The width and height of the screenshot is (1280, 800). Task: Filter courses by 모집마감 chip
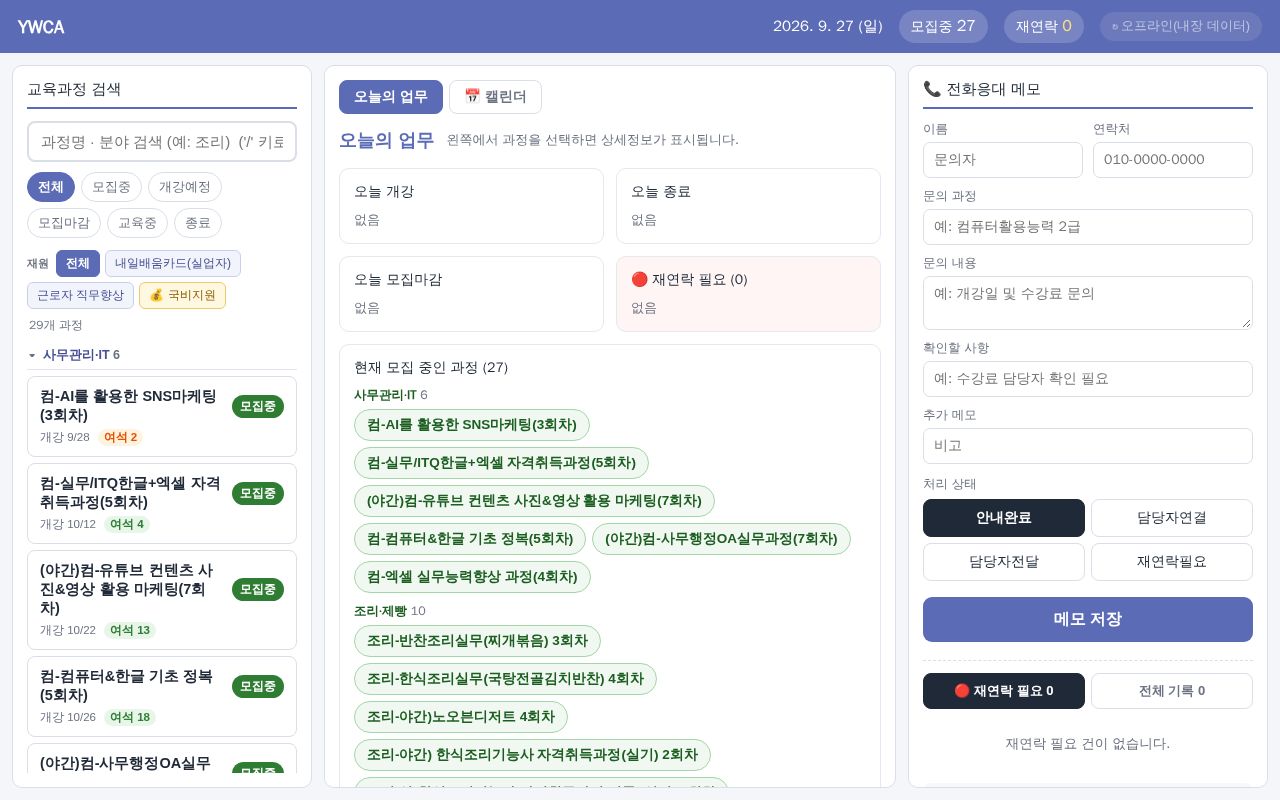(64, 223)
